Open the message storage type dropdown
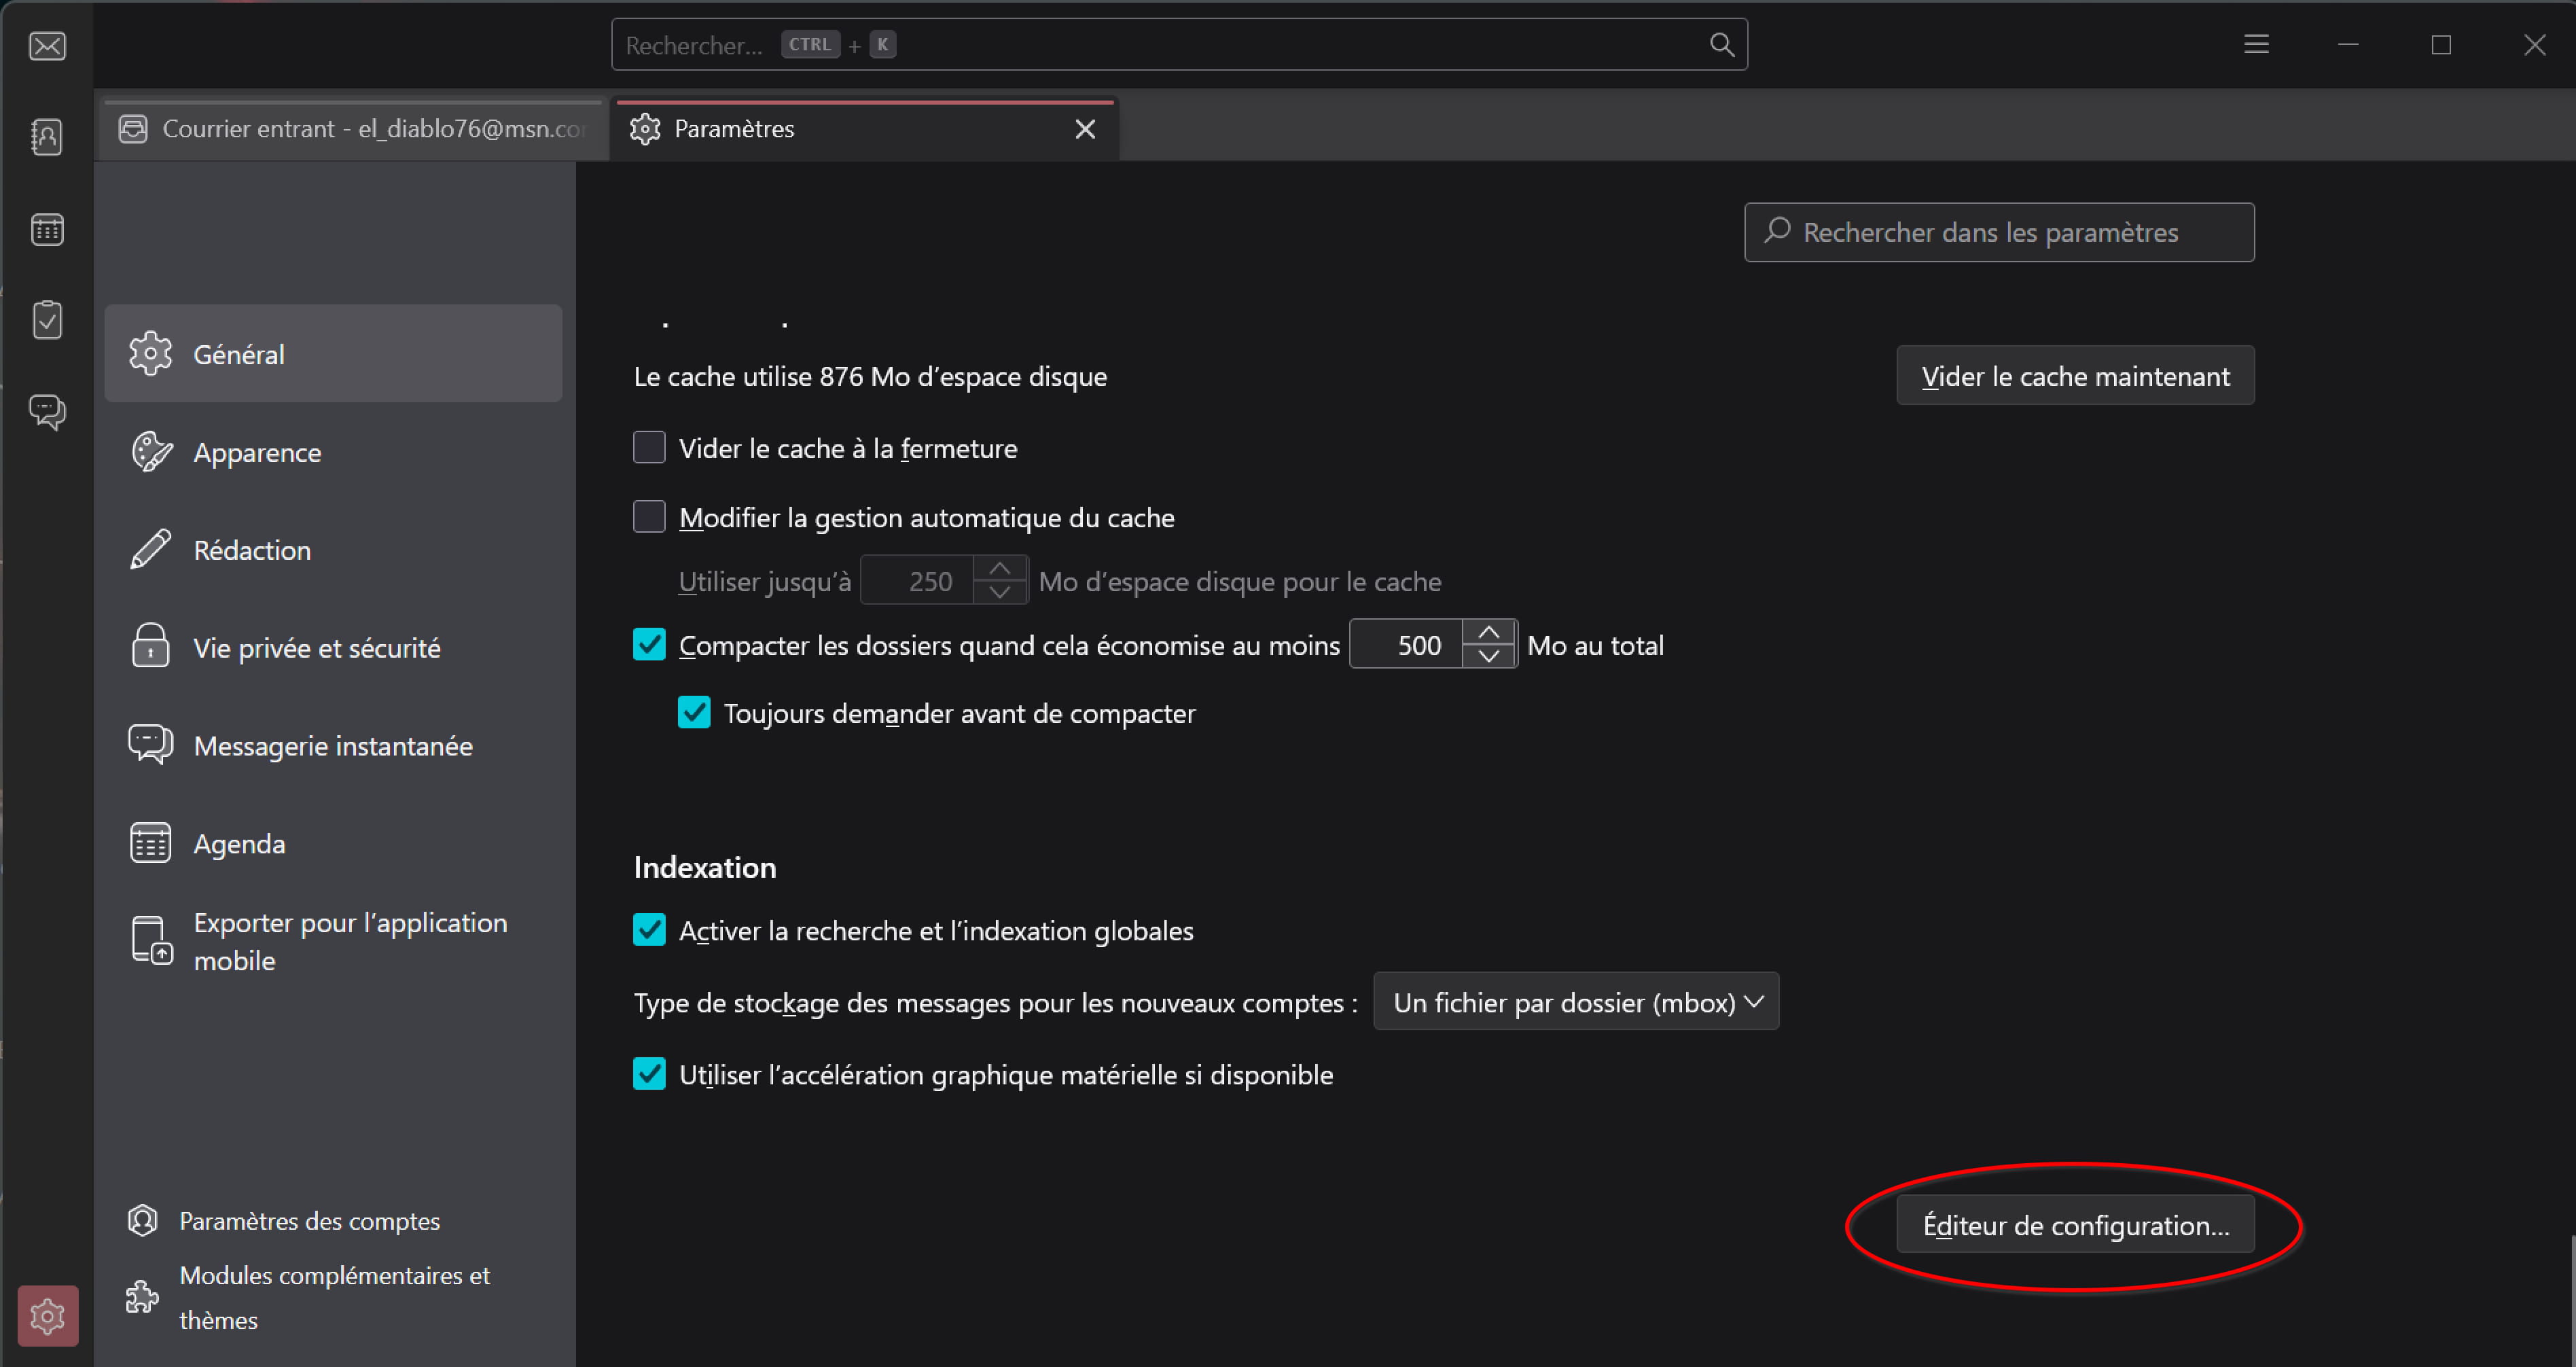 (x=1575, y=1002)
